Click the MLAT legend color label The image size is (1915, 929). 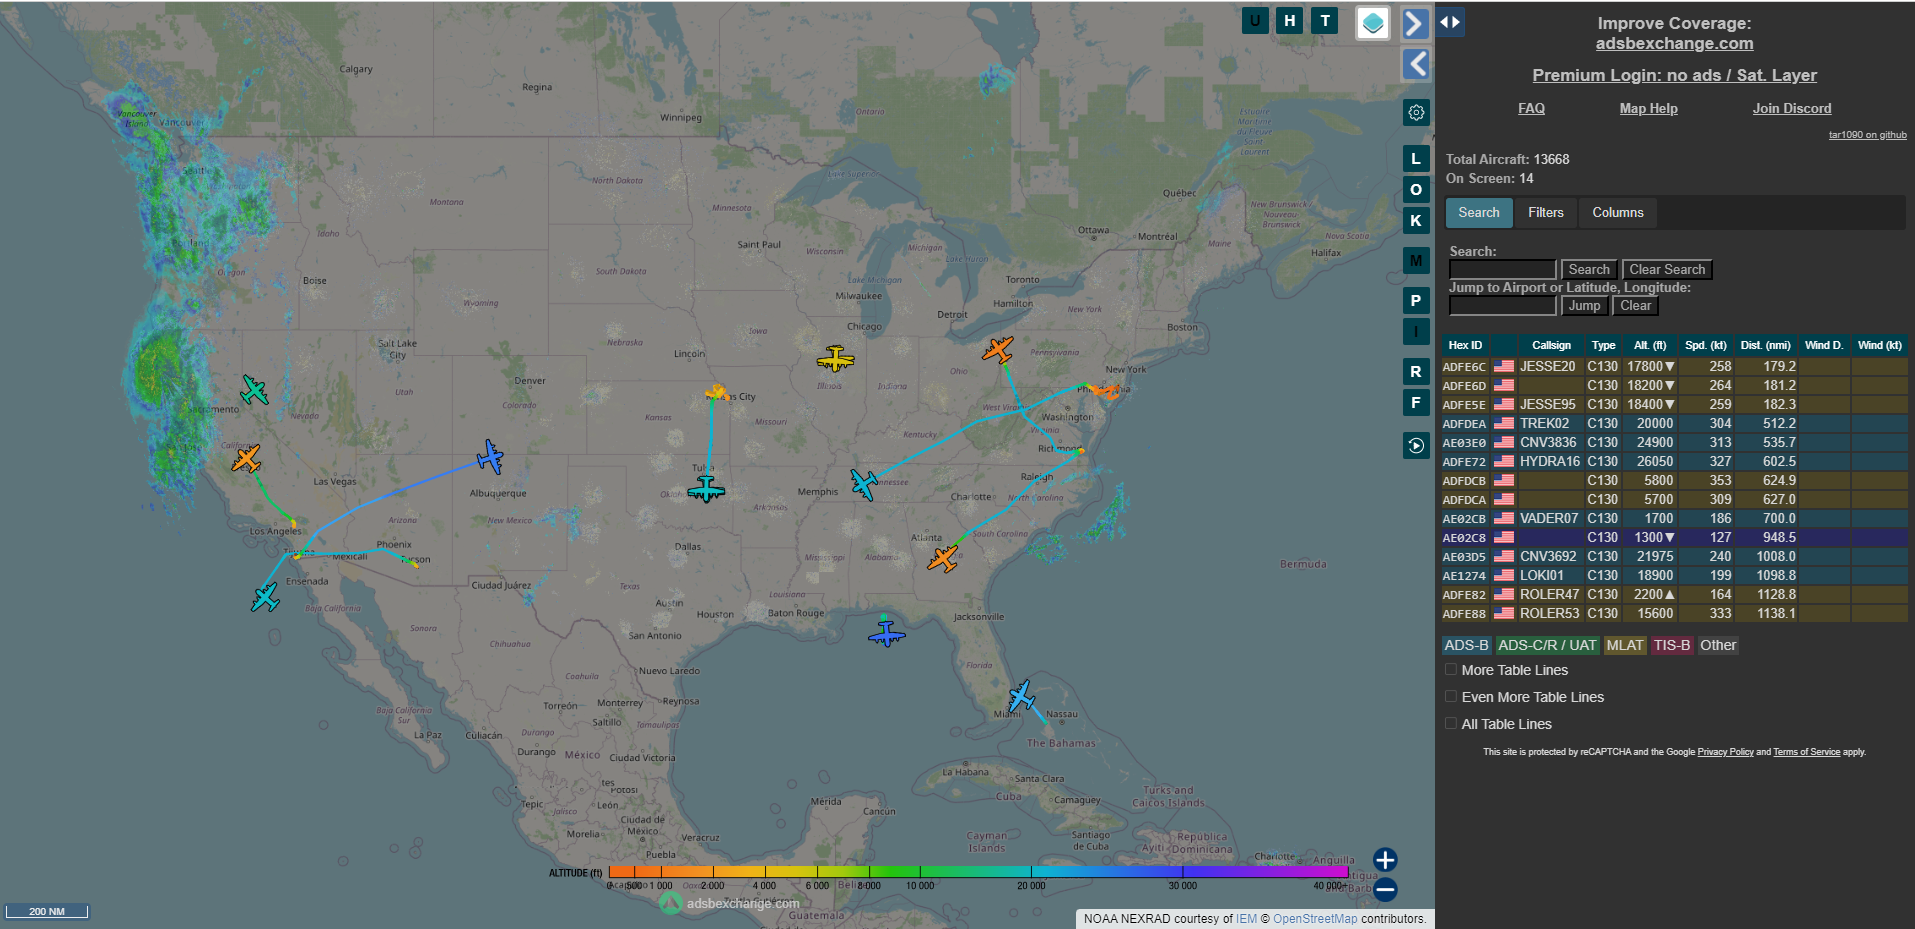(x=1625, y=645)
